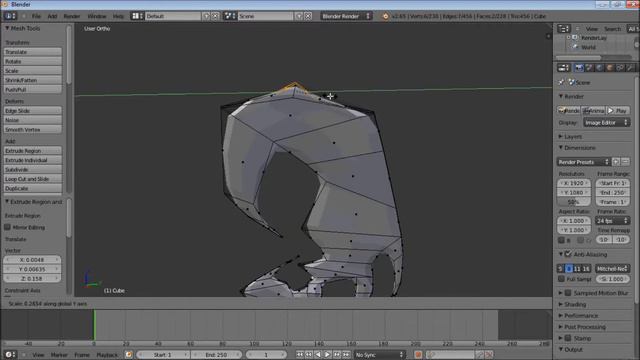
Task: Open the 24 fps frame rate dropdown
Action: point(612,220)
